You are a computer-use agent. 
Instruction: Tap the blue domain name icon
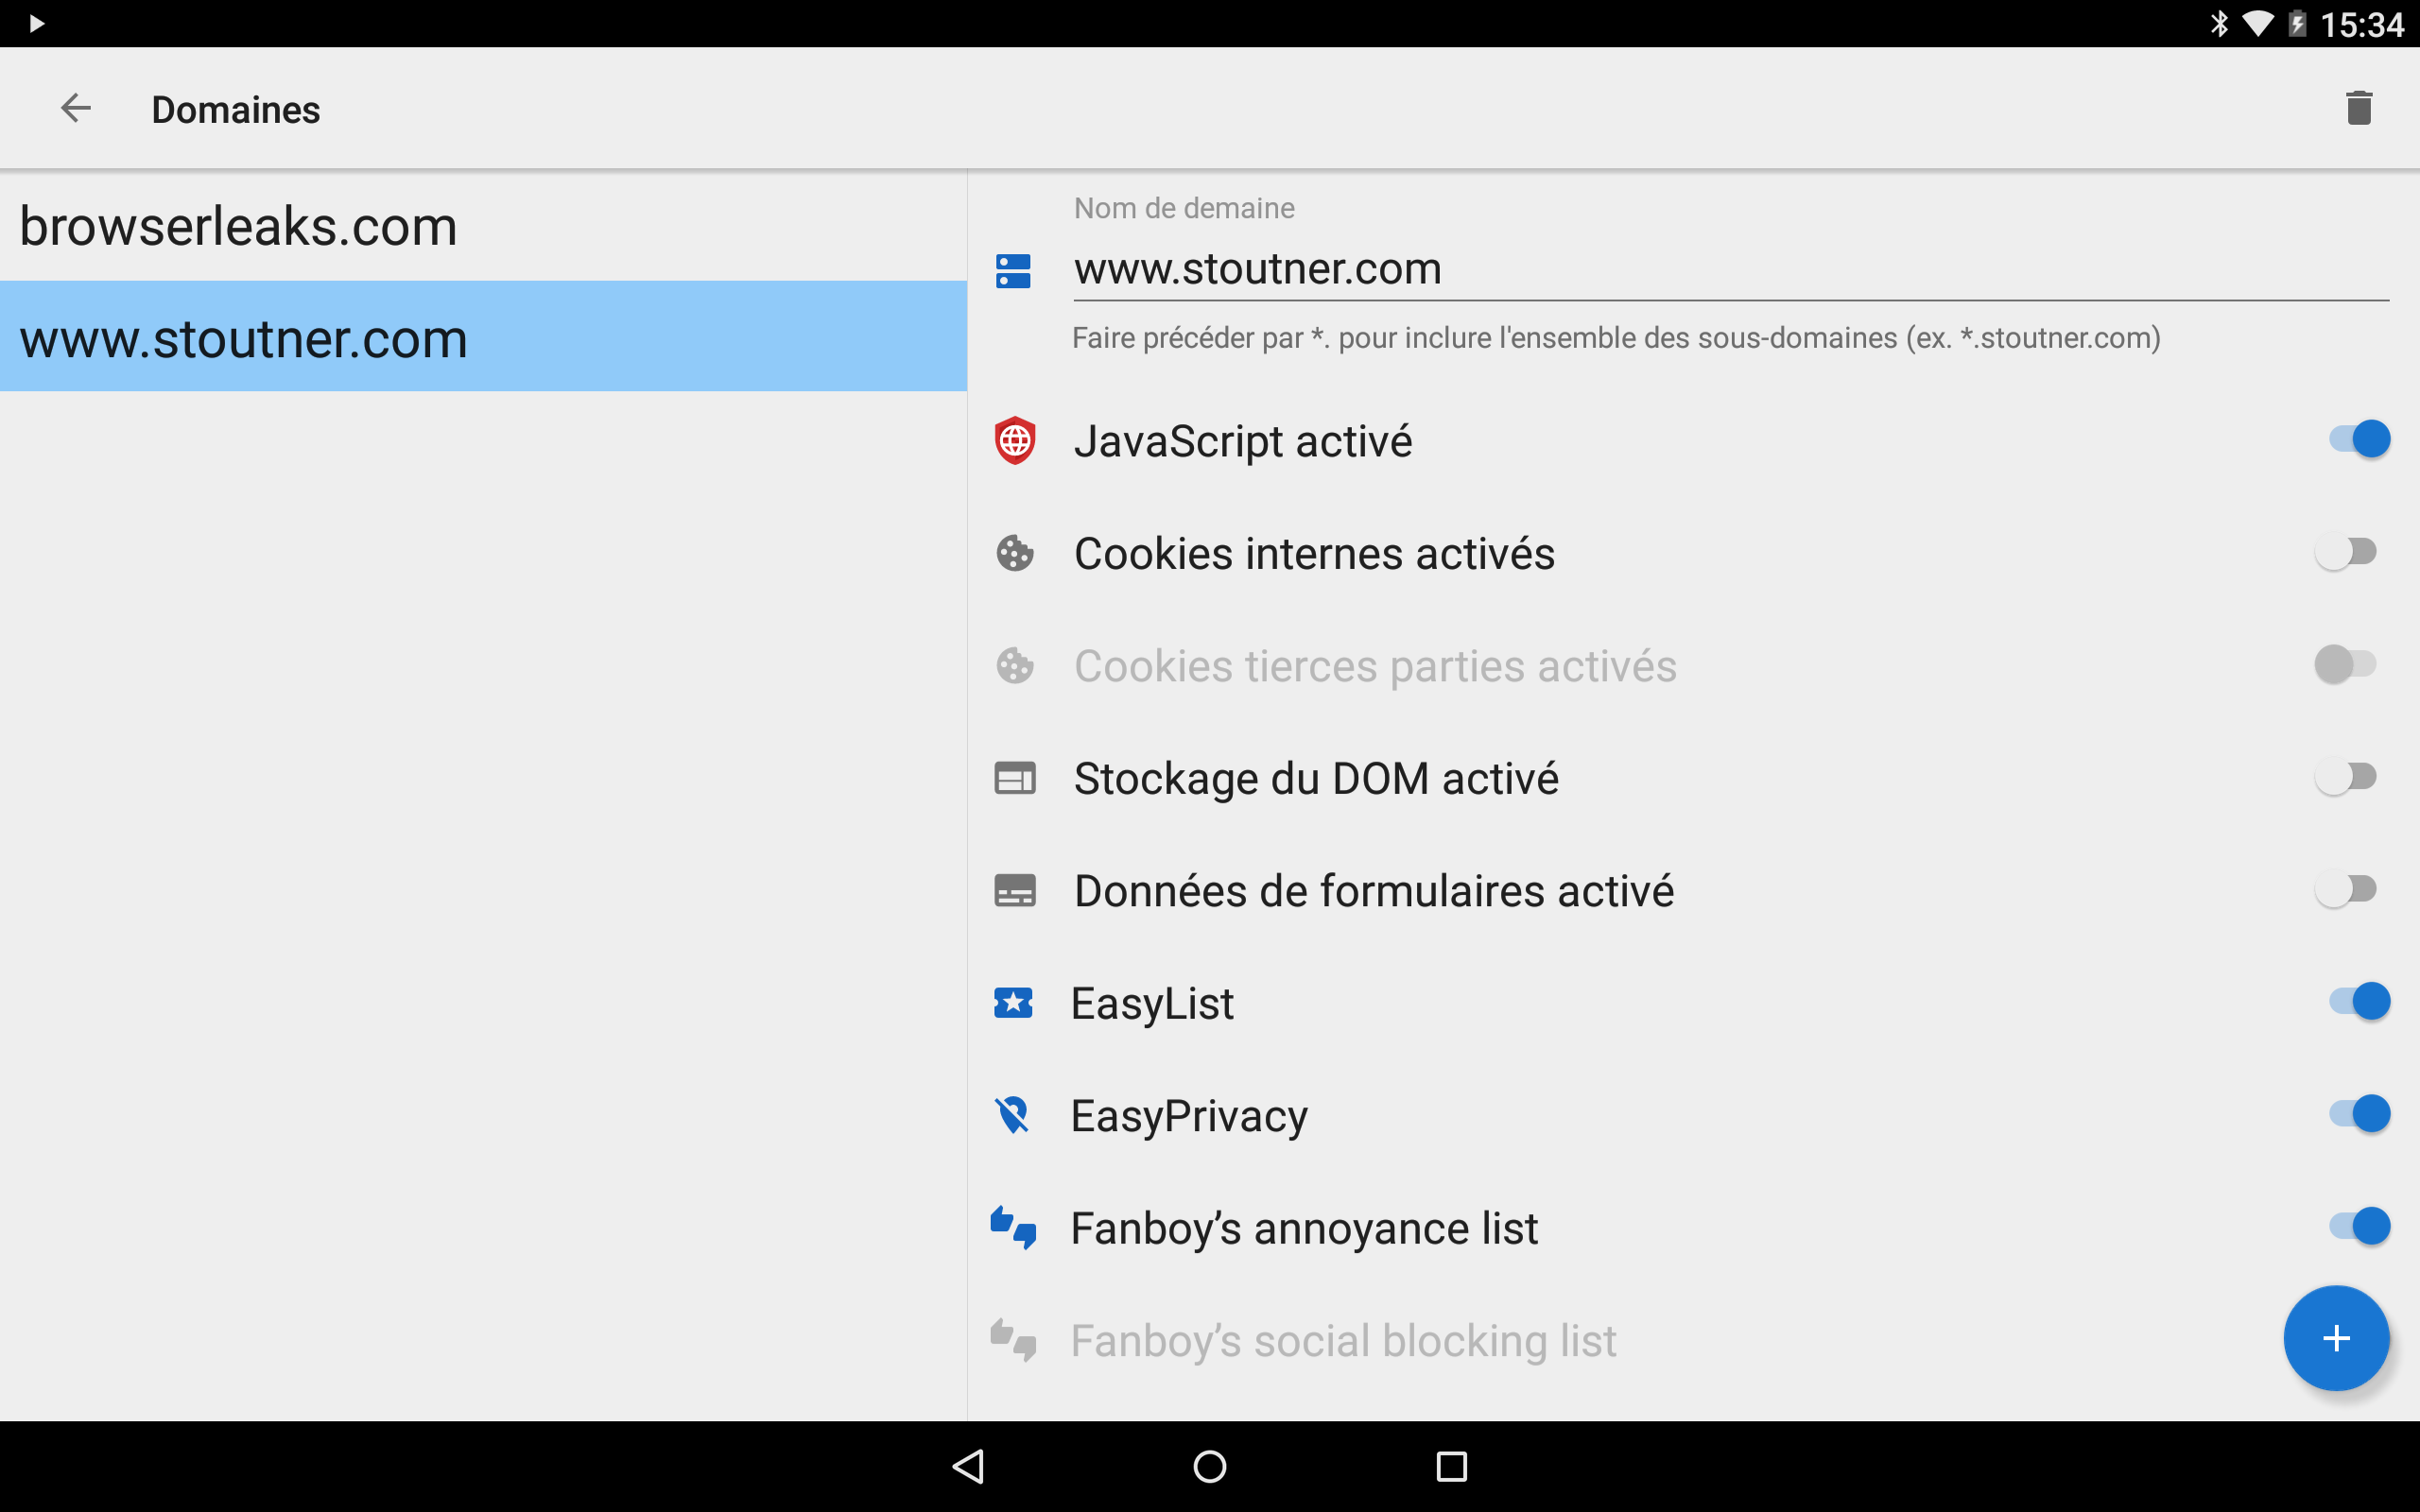1013,271
